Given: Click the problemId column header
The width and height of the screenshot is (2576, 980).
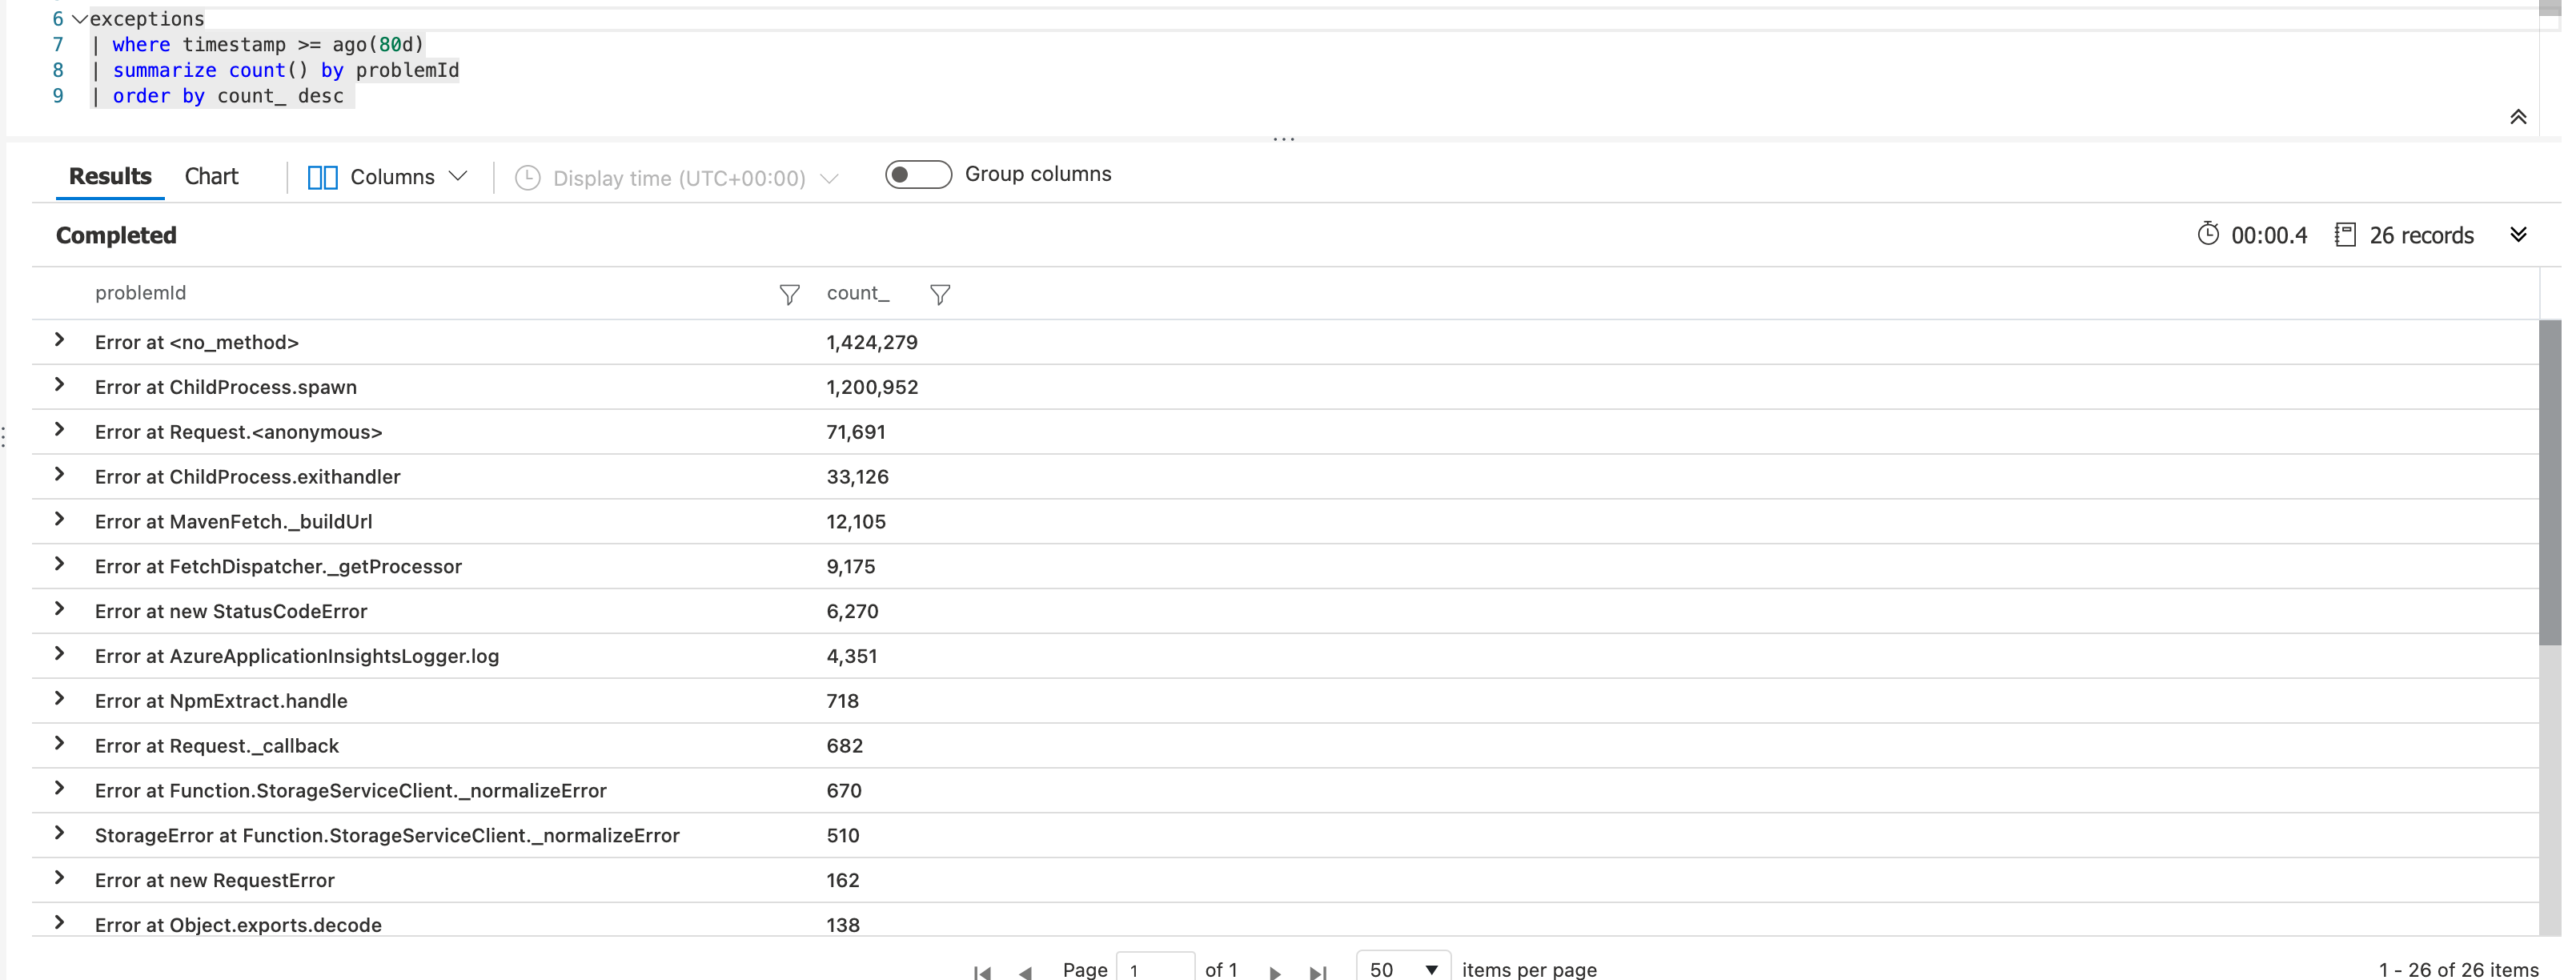Looking at the screenshot, I should pyautogui.click(x=140, y=293).
